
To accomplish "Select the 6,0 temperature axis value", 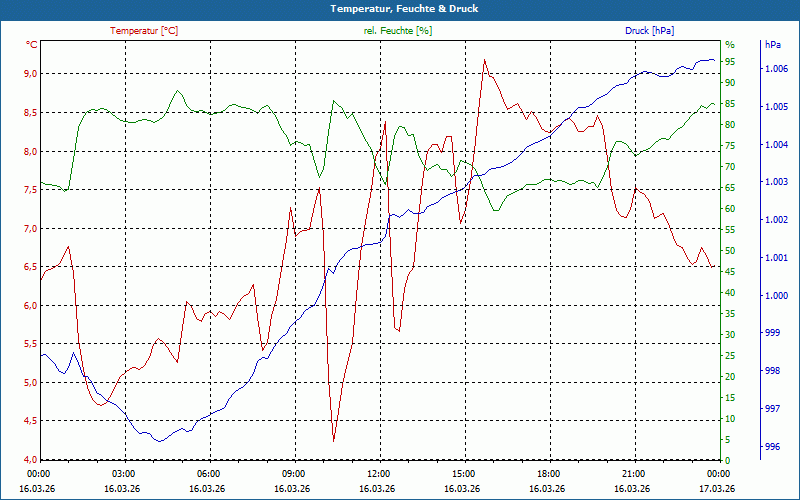I will tap(31, 305).
